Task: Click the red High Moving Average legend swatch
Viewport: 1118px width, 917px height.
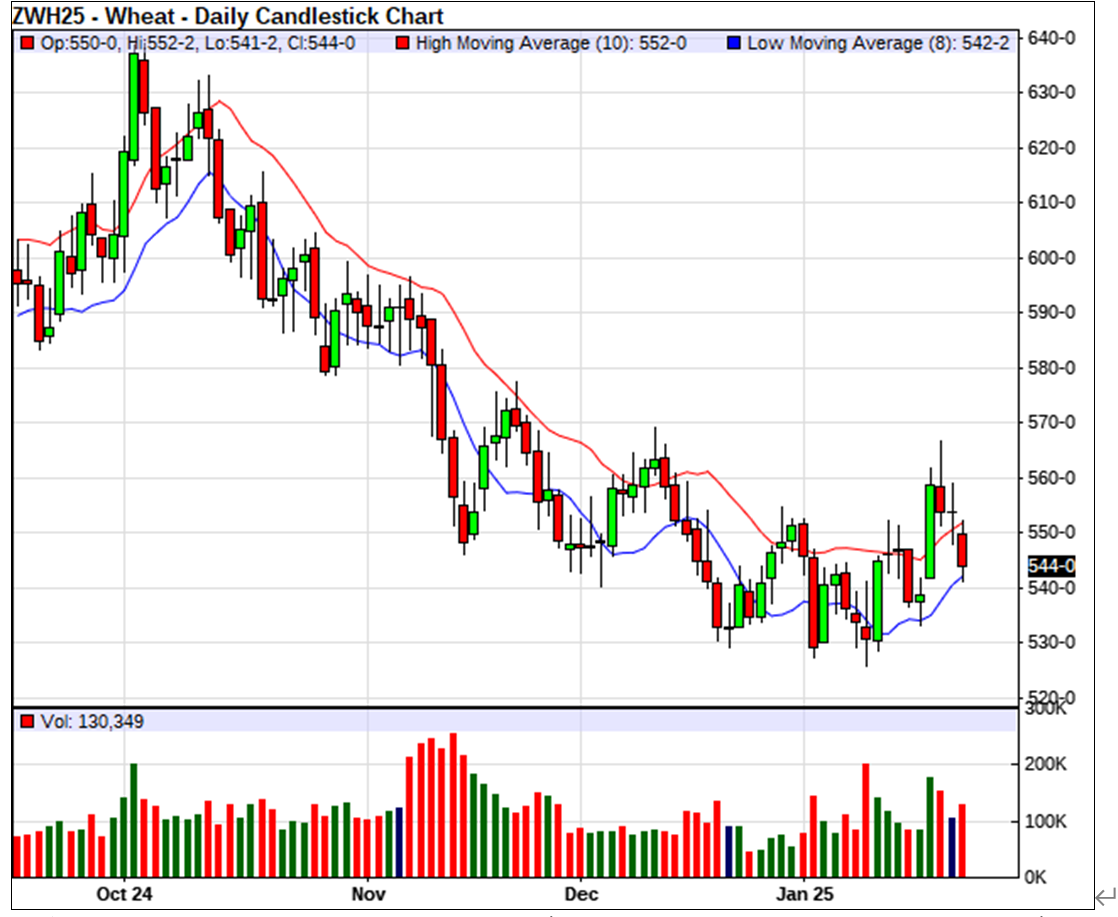Action: (402, 43)
